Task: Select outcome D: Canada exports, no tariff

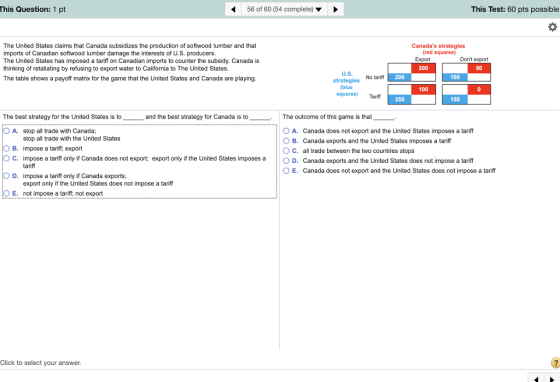Action: (286, 161)
